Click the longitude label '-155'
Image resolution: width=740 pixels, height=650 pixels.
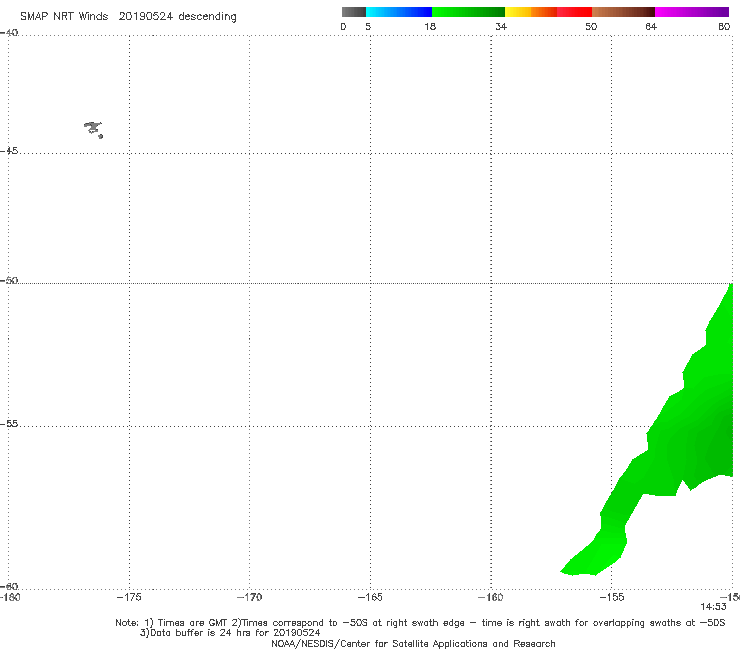(x=612, y=597)
